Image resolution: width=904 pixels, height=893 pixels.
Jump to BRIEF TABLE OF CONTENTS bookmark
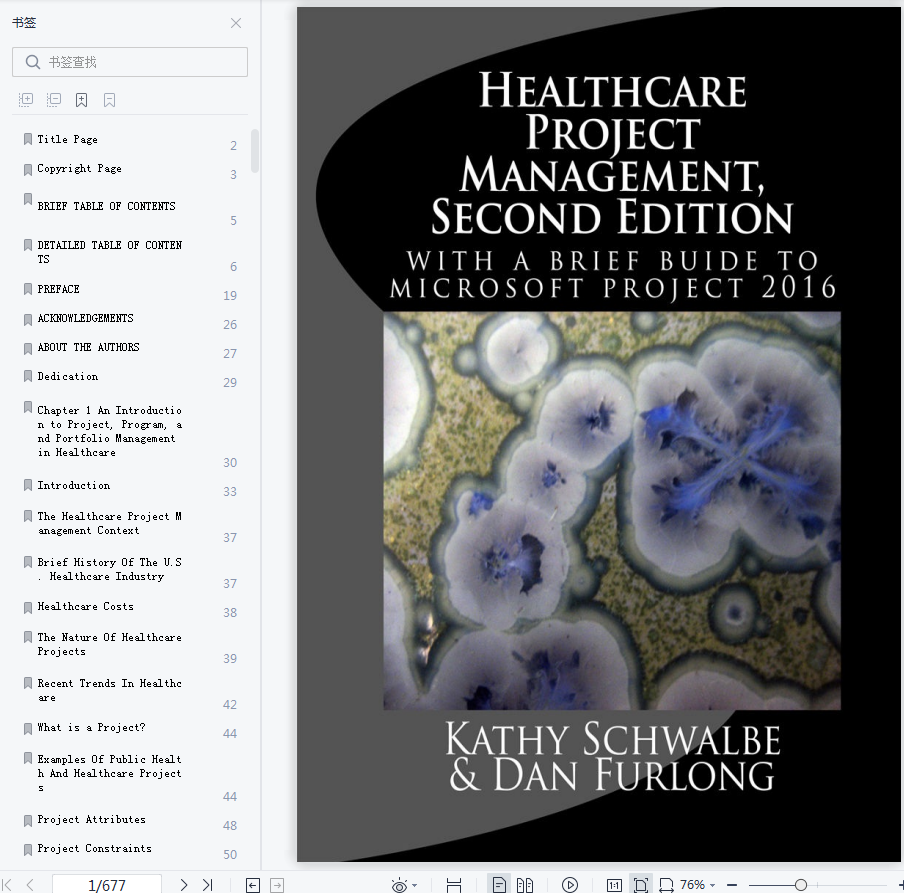(106, 206)
